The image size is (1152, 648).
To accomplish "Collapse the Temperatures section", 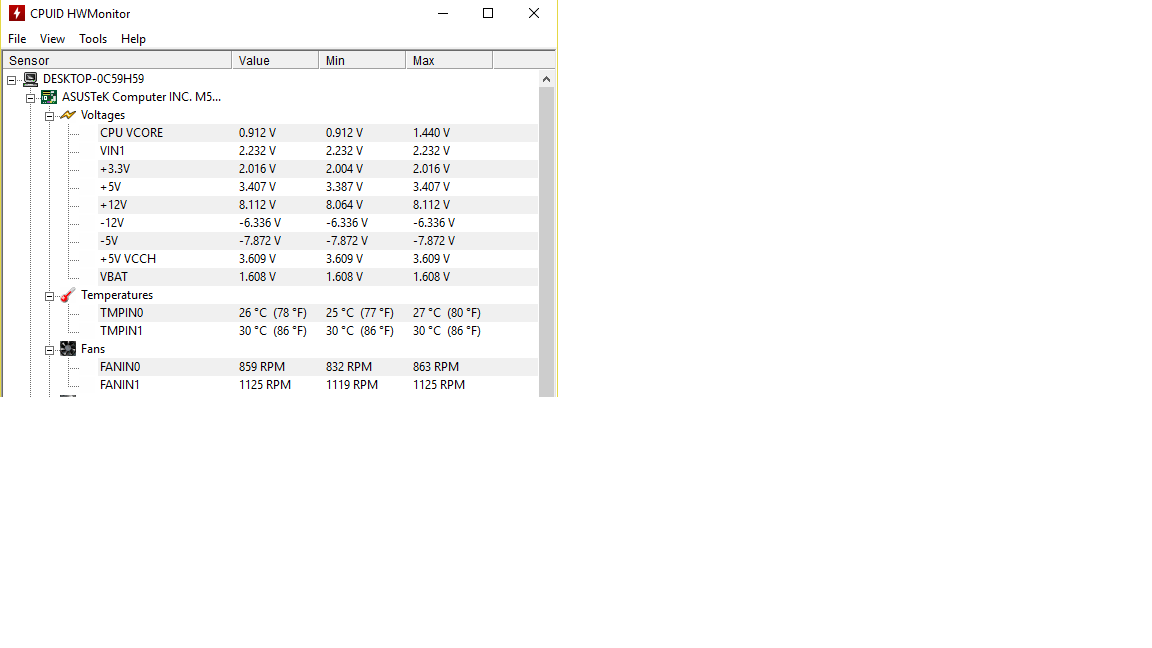I will pos(49,296).
